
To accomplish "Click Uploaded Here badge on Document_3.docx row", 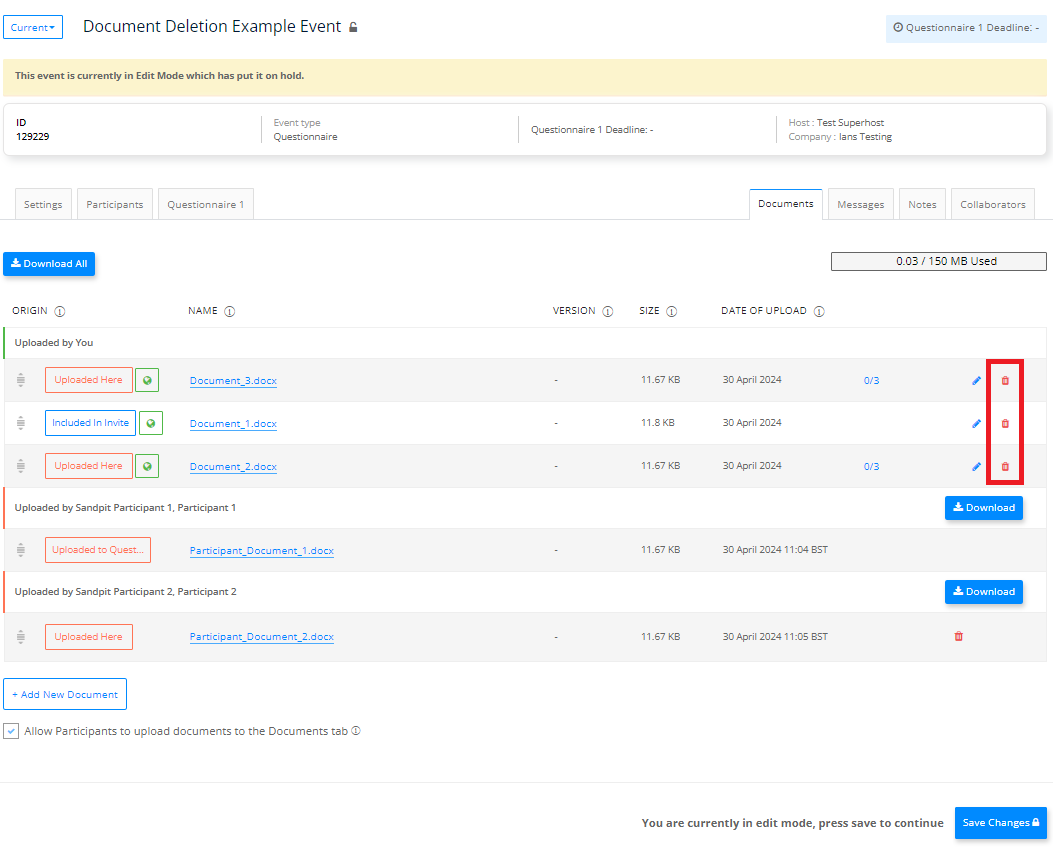I will coord(89,380).
